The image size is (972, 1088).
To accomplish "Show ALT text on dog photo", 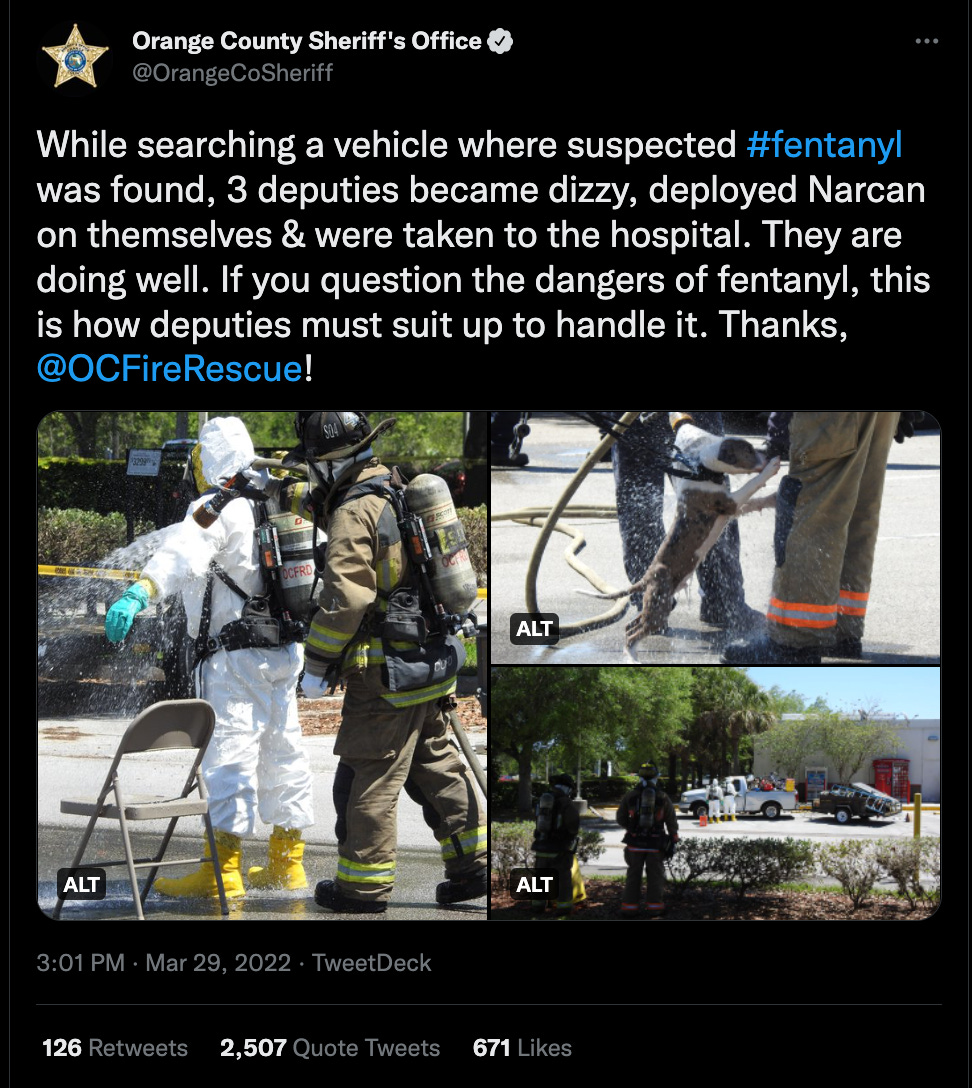I will (x=534, y=629).
